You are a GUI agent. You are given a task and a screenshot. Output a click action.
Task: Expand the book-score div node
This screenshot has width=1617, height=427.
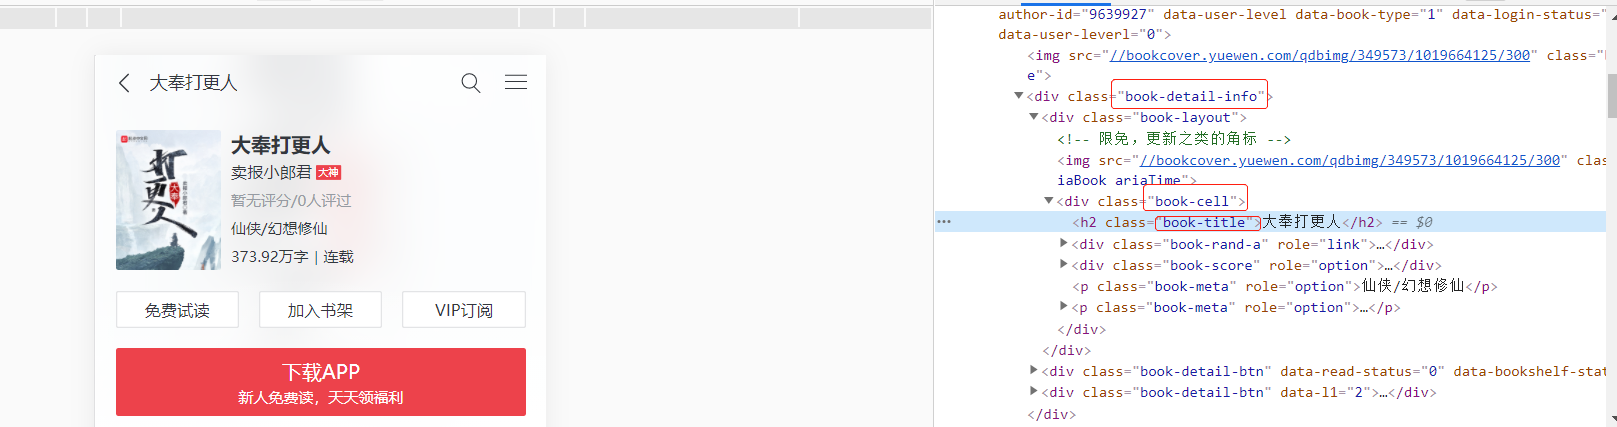point(1064,265)
